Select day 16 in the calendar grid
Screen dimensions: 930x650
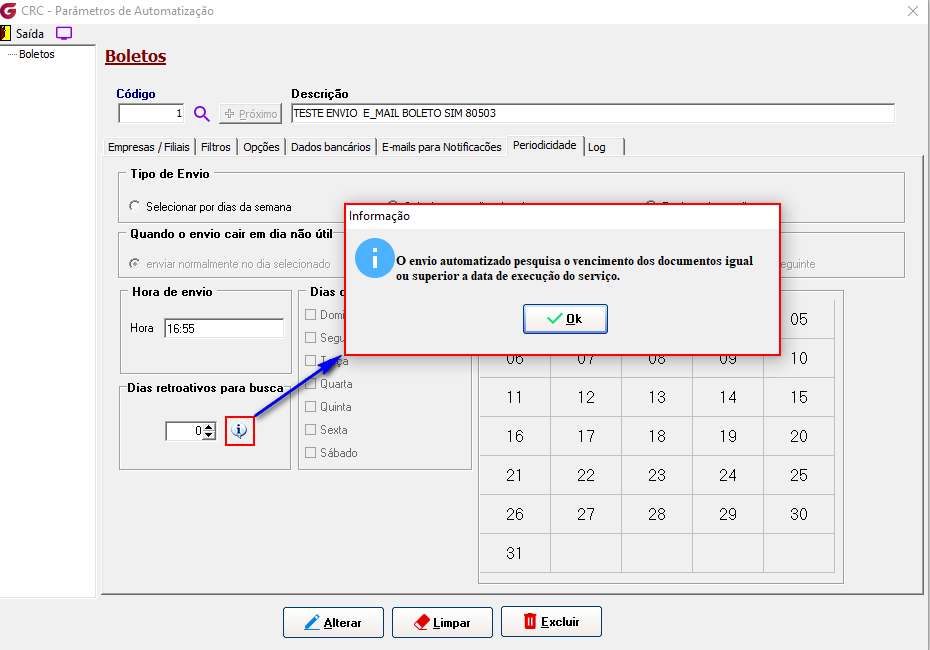[x=515, y=436]
